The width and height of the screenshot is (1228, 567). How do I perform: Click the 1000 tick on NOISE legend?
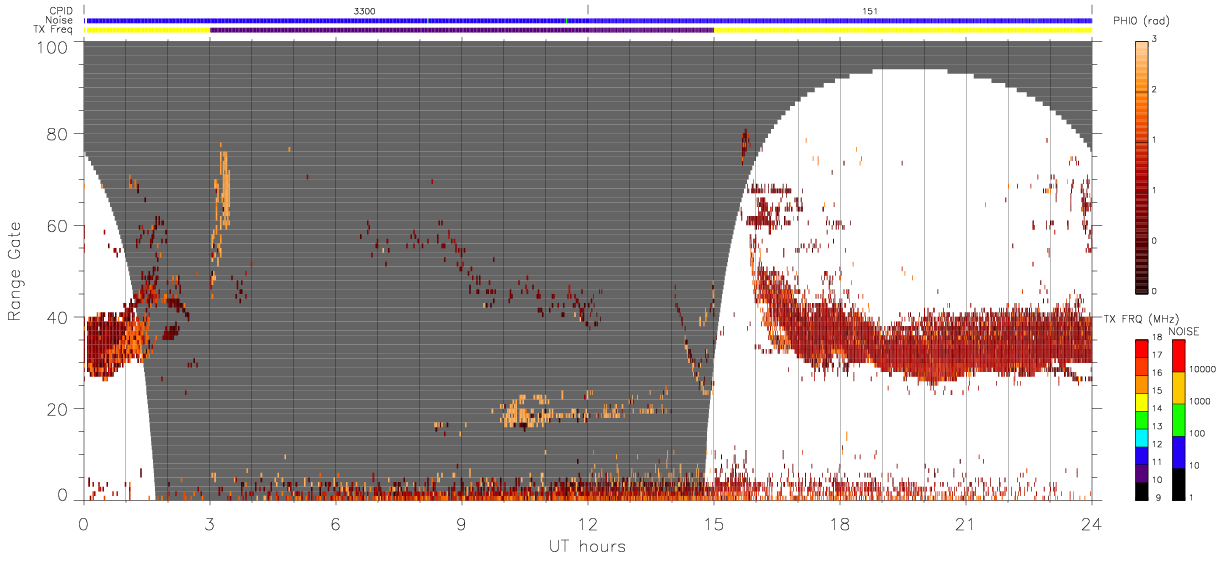click(1200, 401)
